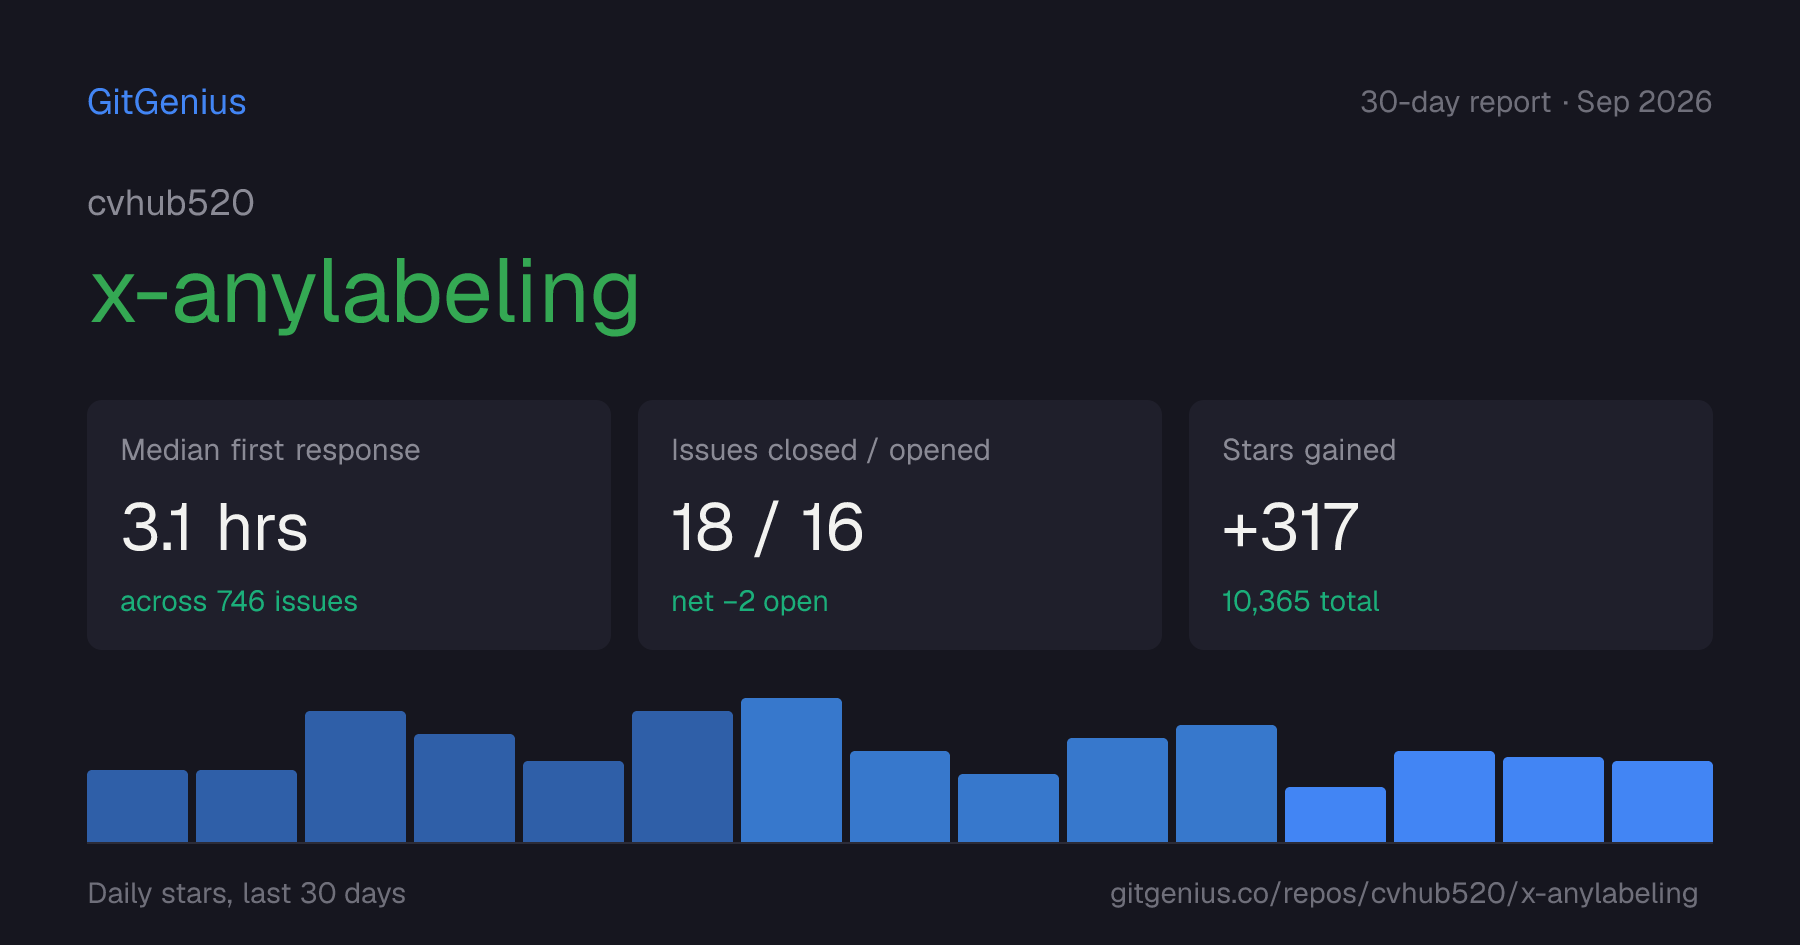
Task: Click the 3.1 hrs value
Action: pyautogui.click(x=214, y=527)
